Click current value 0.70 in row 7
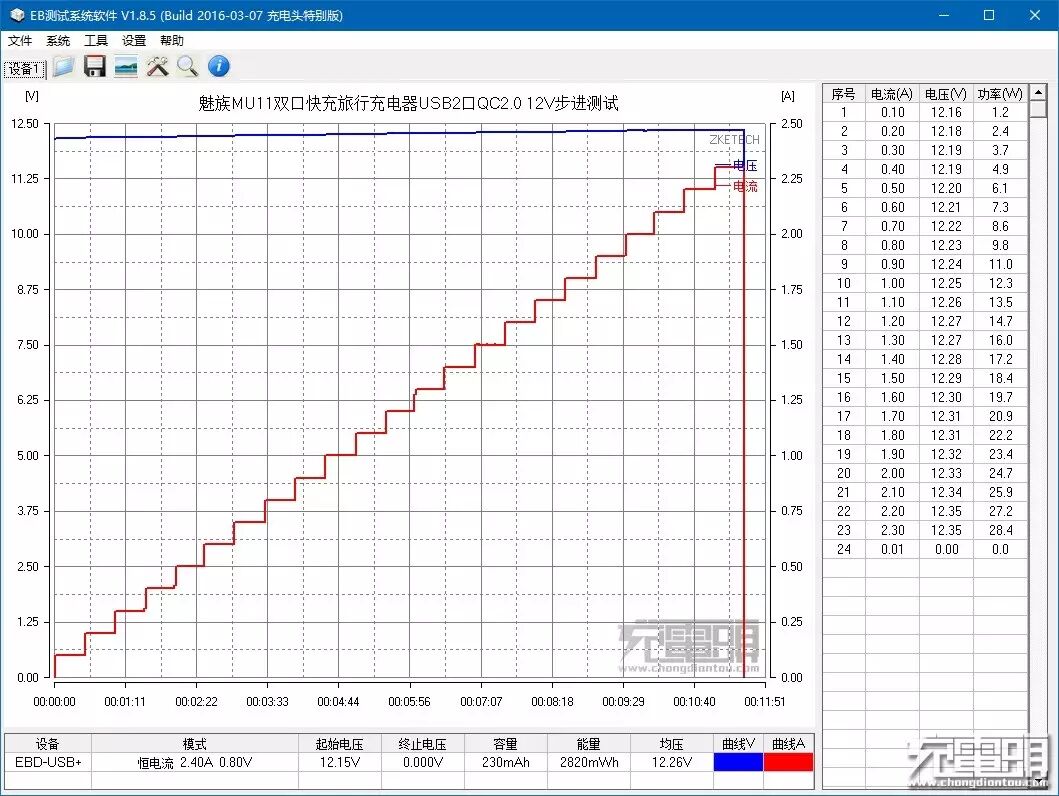Screen dimensions: 1059x796 [x=892, y=226]
